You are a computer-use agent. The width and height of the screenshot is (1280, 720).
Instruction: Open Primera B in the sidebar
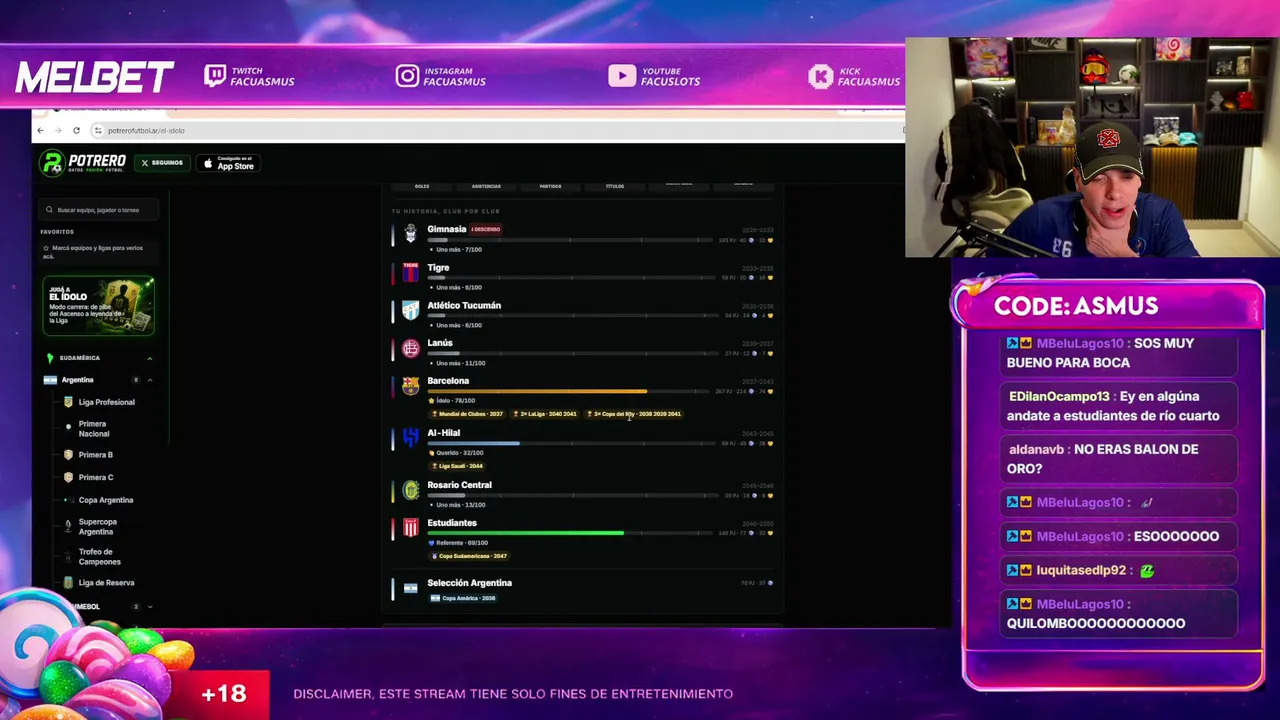tap(96, 455)
